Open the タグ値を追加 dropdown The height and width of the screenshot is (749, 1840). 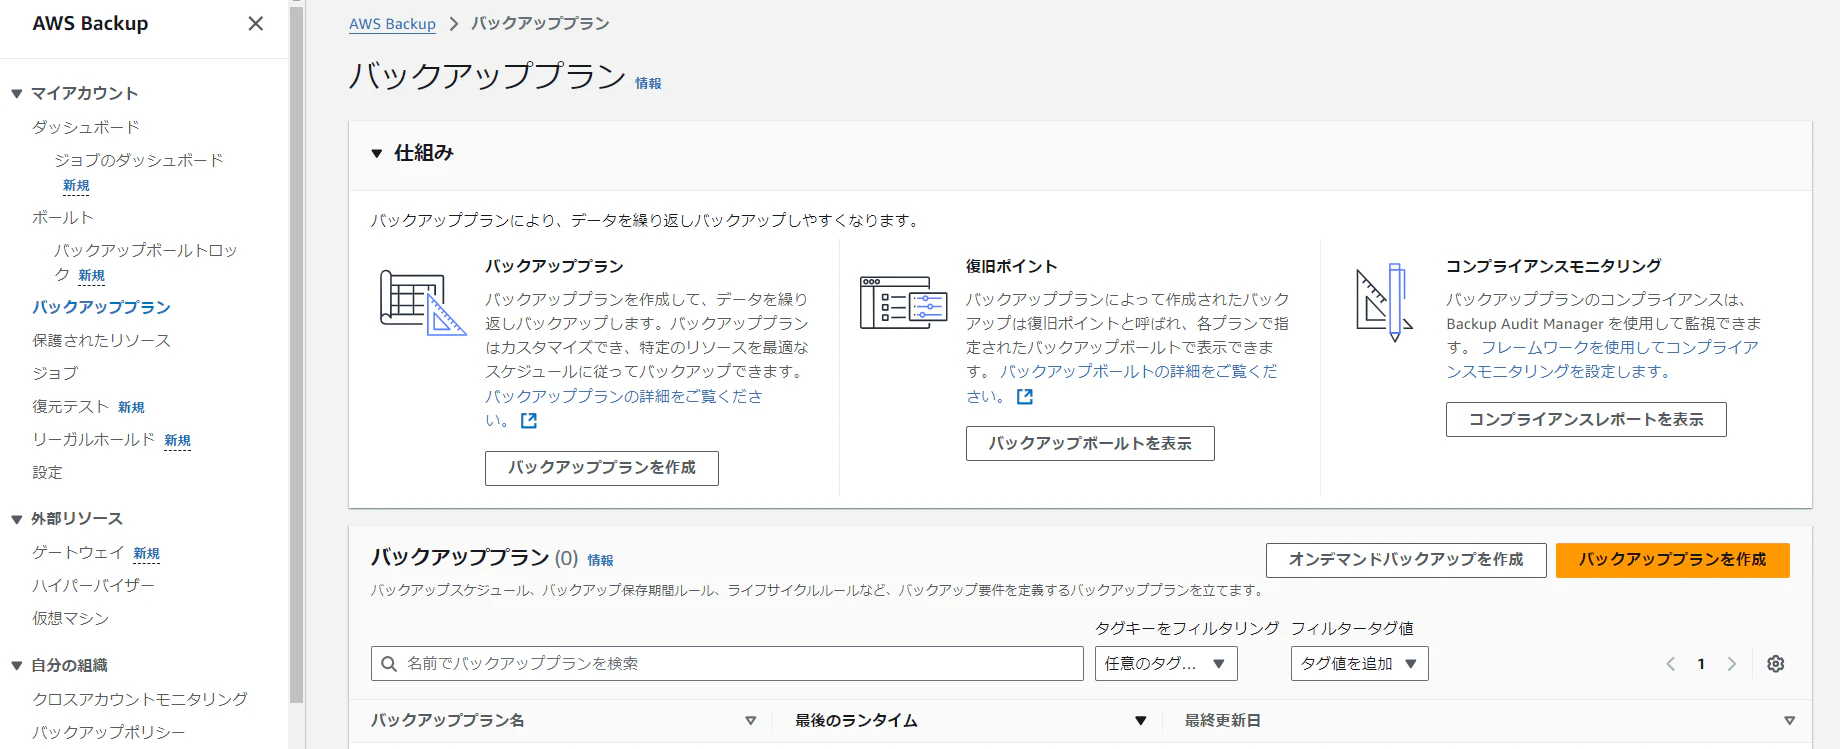1360,664
